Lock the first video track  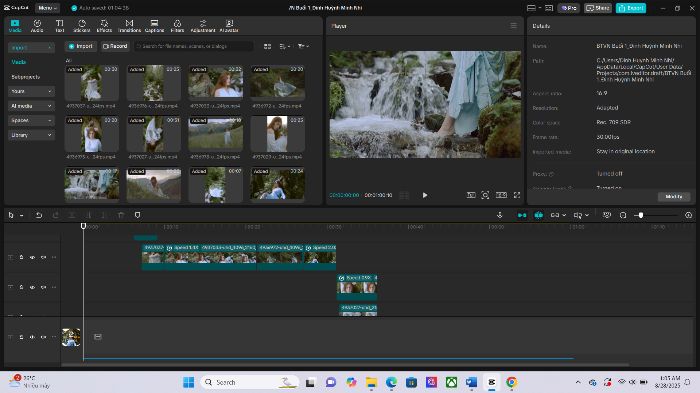(x=21, y=257)
